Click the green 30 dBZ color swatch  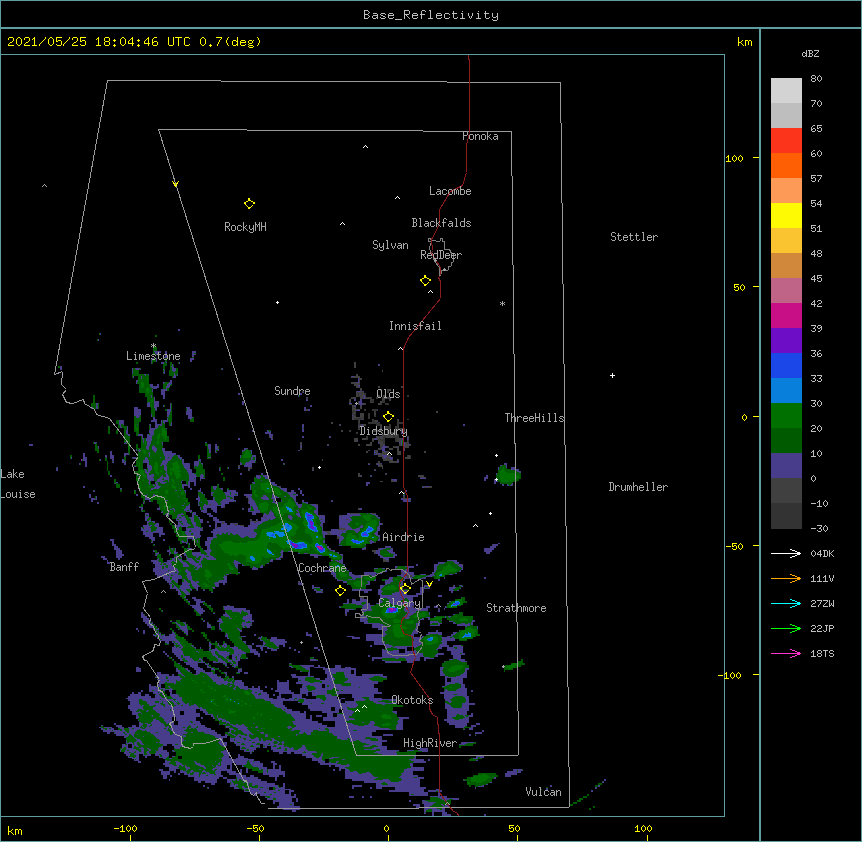pyautogui.click(x=786, y=416)
